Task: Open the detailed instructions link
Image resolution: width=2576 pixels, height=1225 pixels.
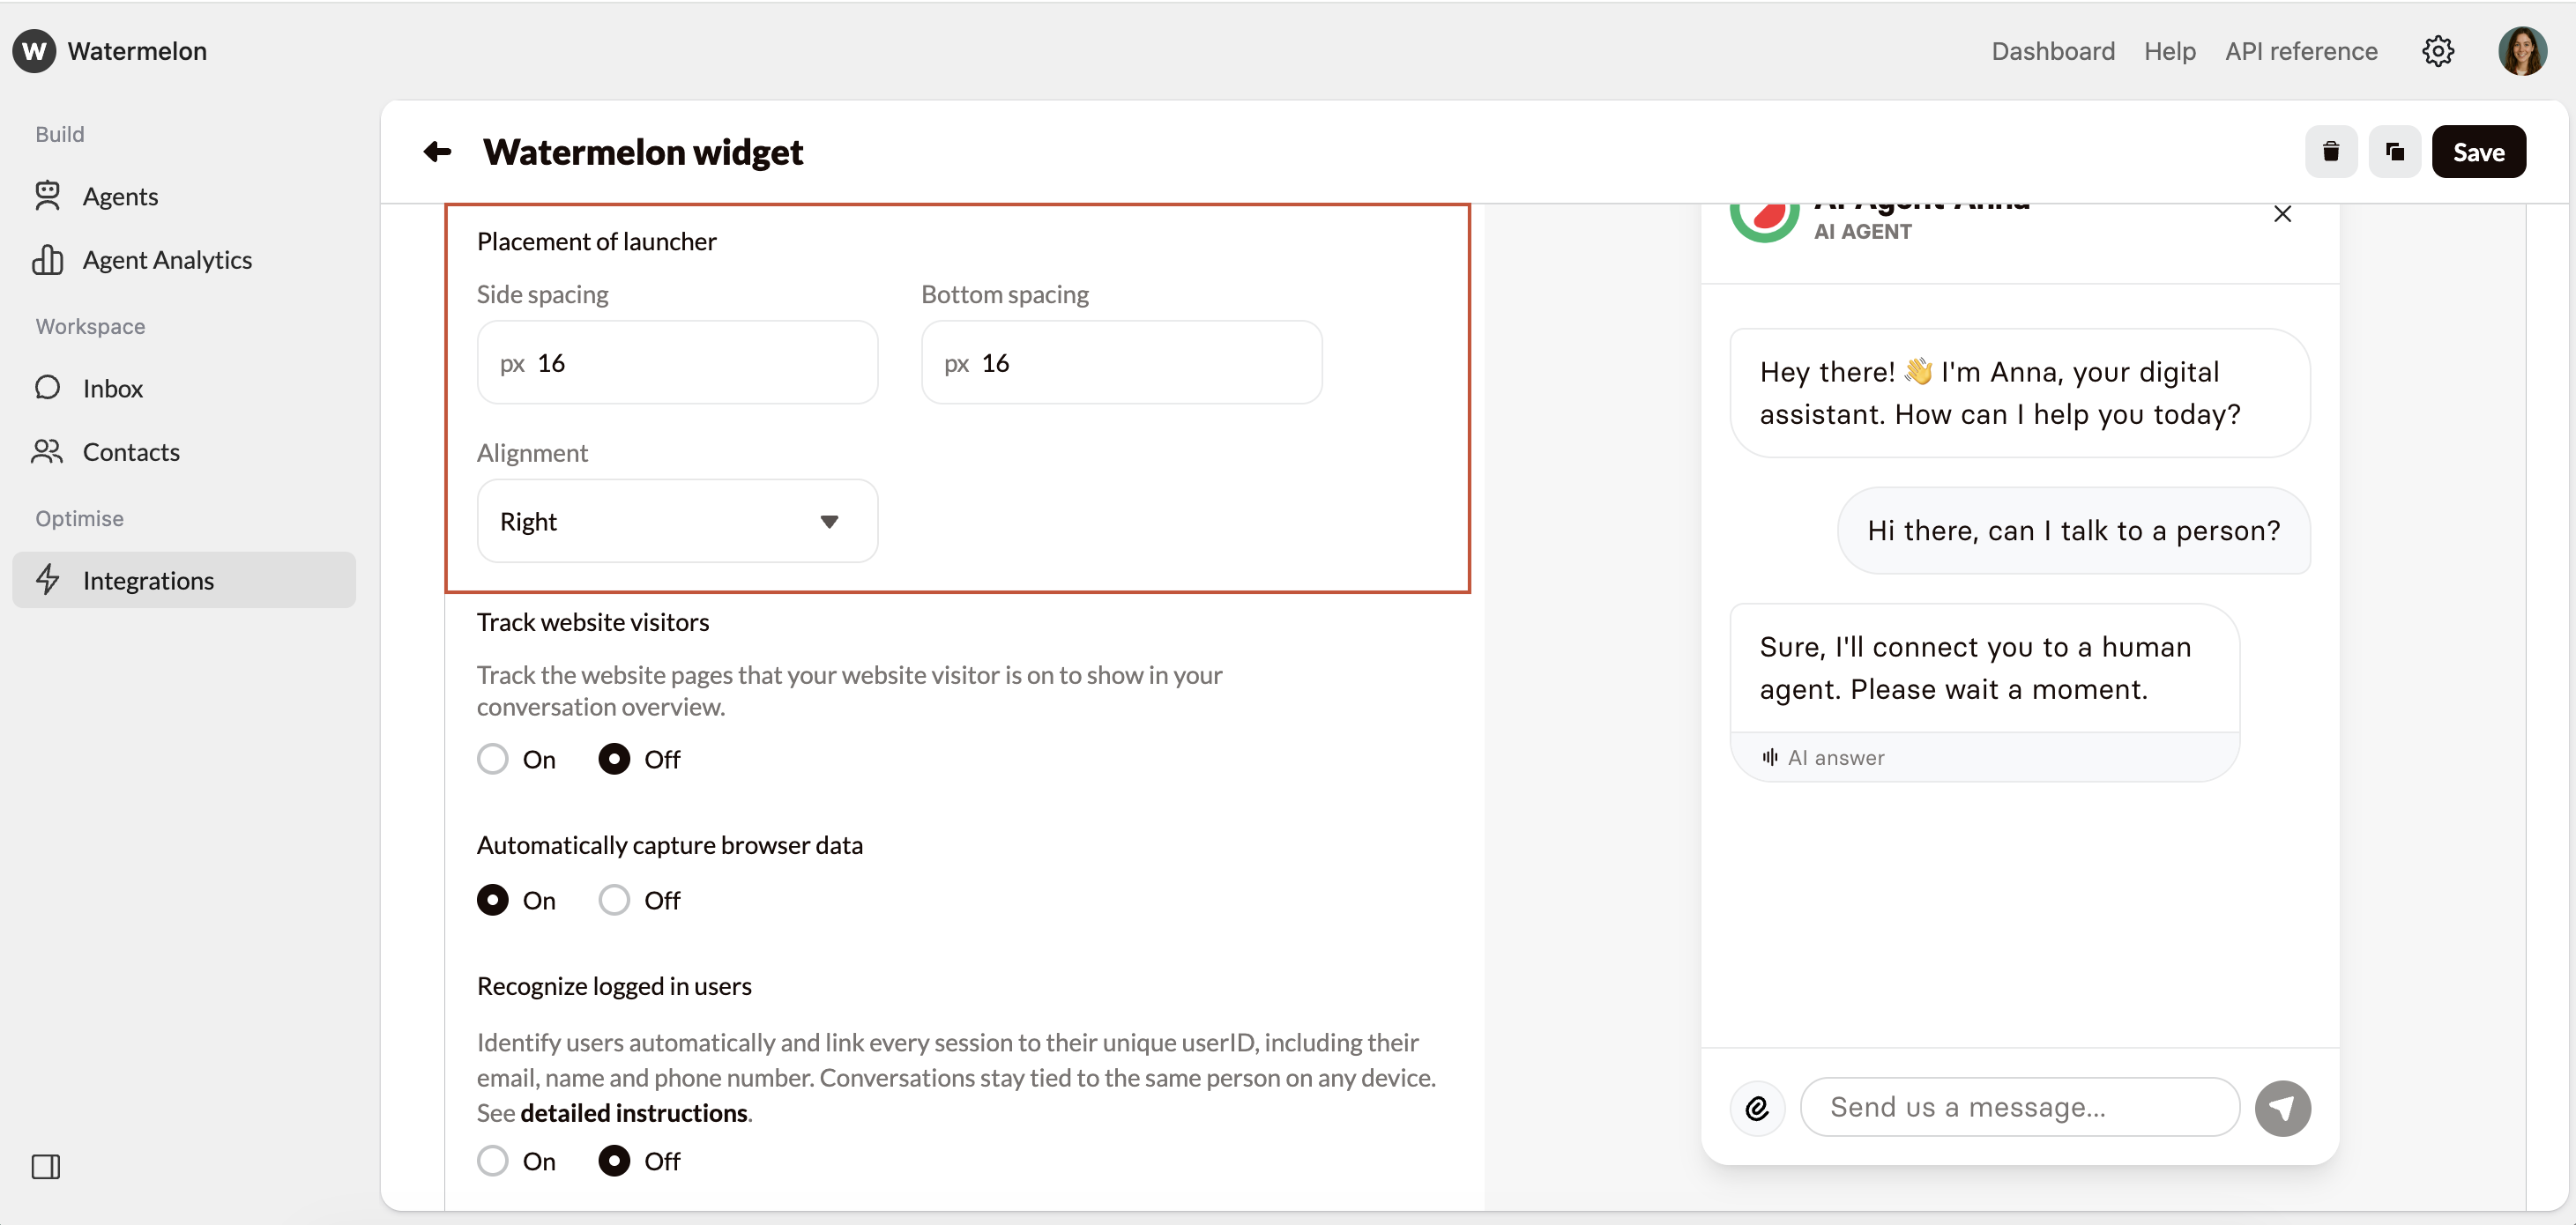Action: pos(633,1113)
